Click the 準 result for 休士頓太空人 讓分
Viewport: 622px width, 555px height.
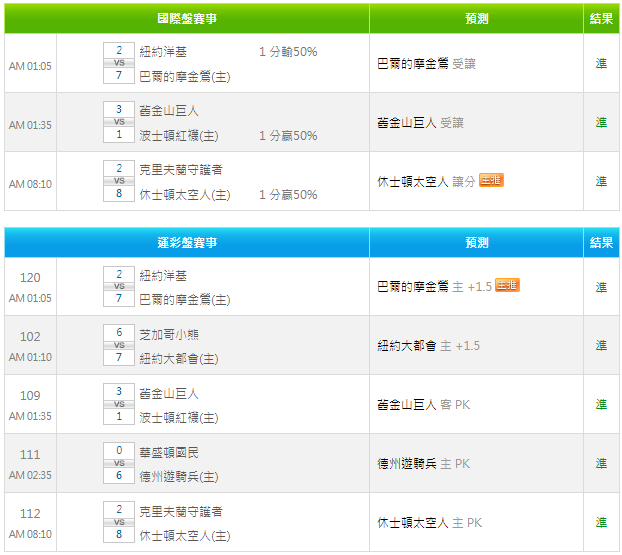coord(601,182)
